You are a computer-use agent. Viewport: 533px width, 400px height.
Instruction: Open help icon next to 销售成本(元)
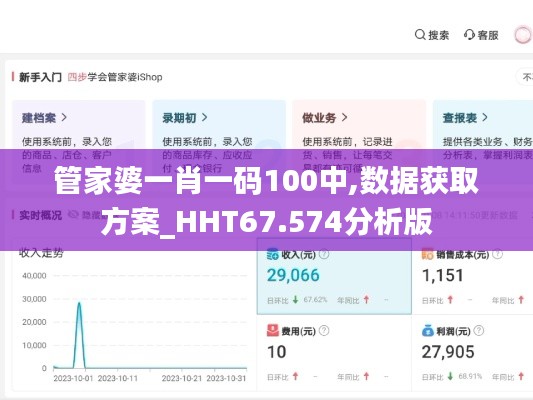coord(497,254)
